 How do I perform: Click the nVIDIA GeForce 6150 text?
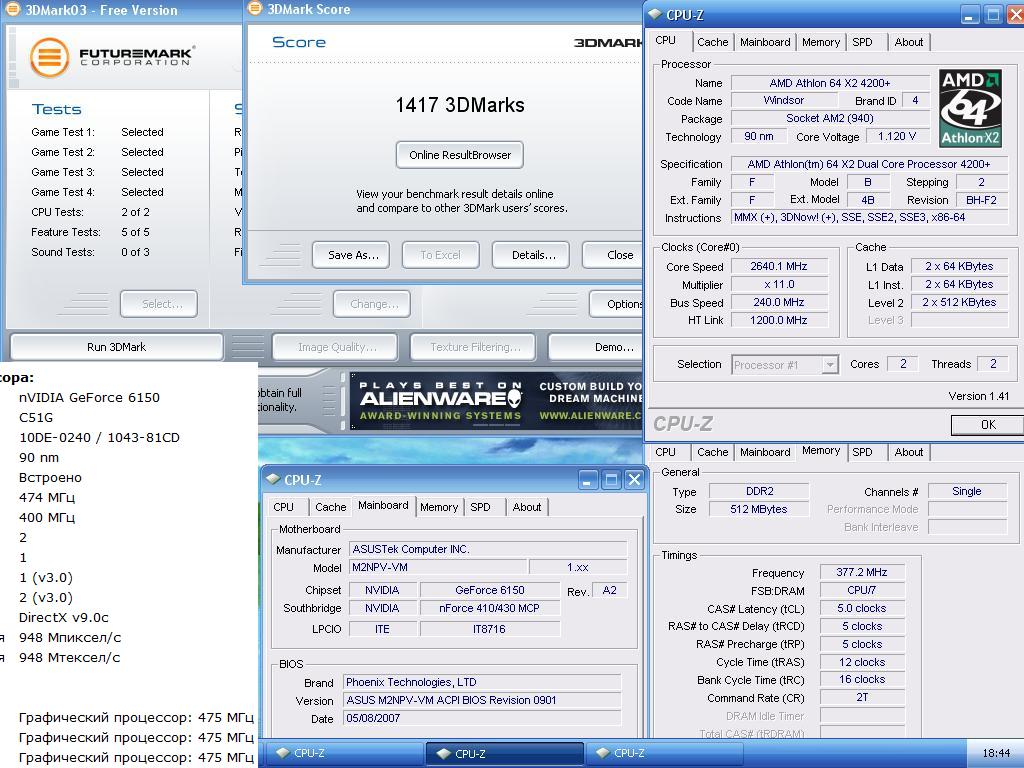click(89, 397)
